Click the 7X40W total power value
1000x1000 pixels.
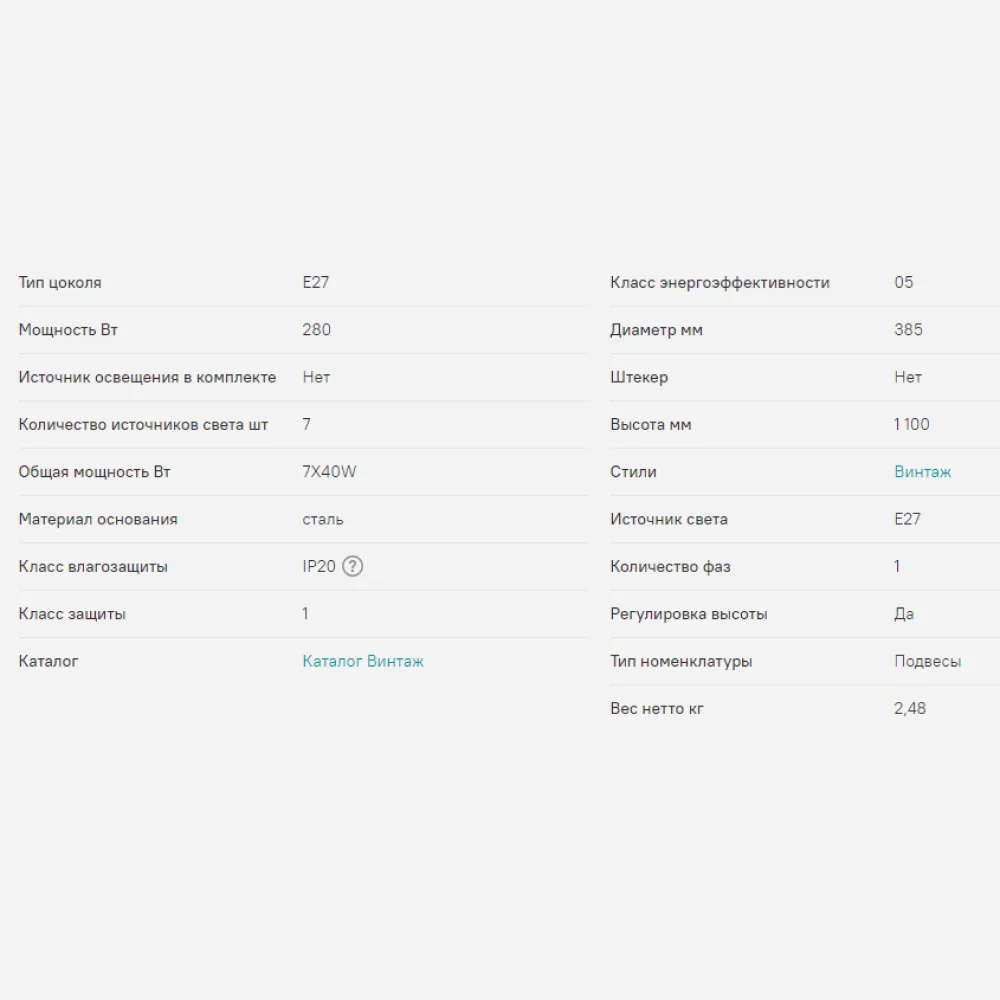[329, 472]
